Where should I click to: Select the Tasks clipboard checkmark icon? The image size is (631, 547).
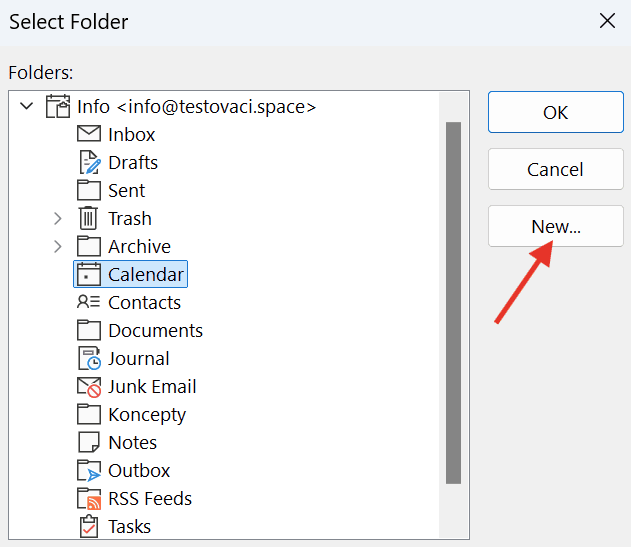[x=89, y=526]
